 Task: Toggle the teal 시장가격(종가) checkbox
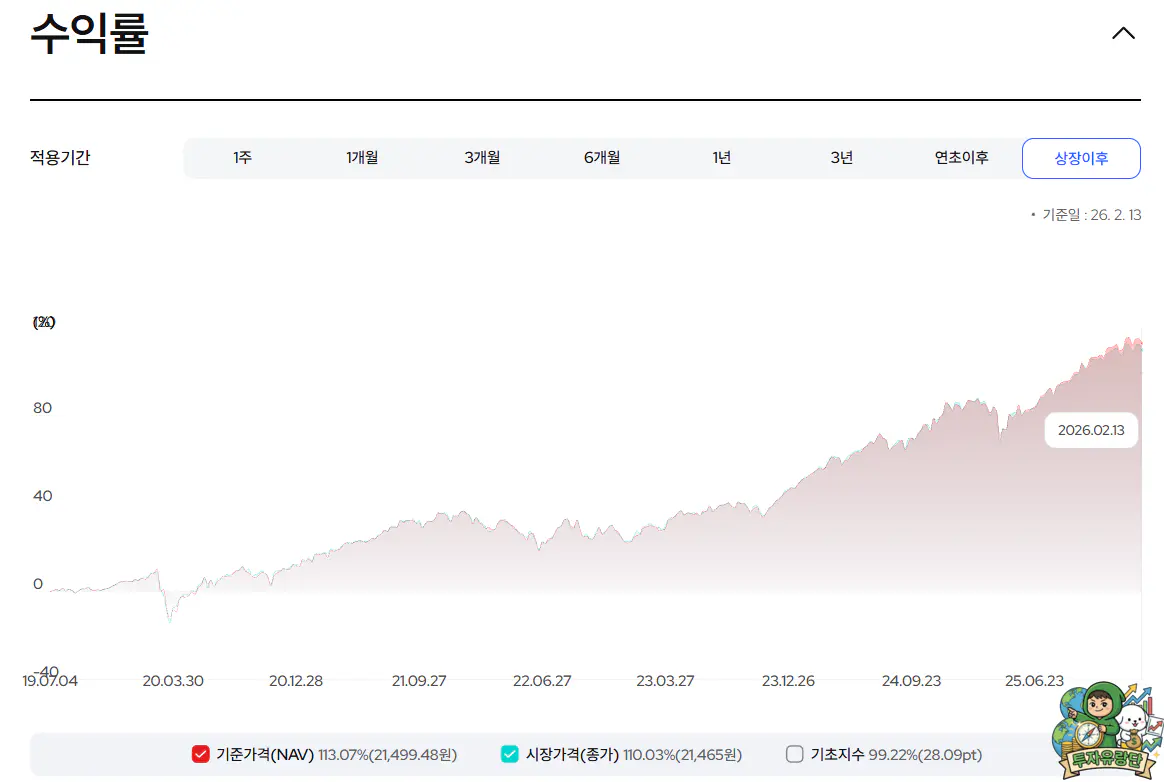510,754
